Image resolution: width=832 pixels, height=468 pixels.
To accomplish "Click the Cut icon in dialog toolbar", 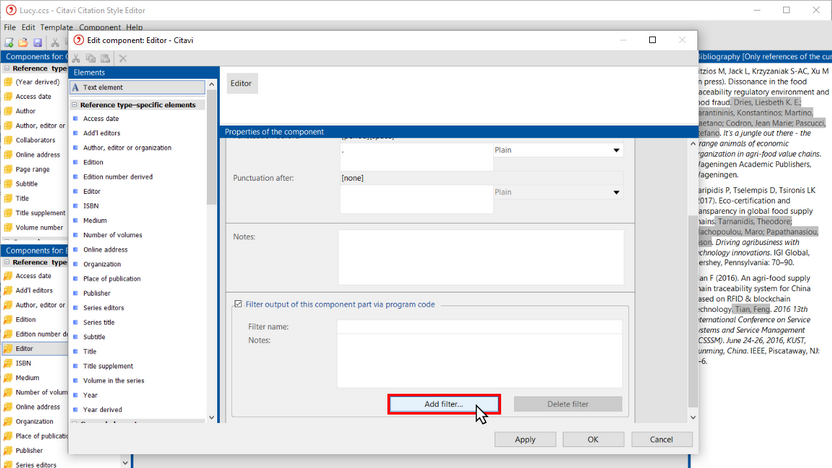I will [x=76, y=58].
